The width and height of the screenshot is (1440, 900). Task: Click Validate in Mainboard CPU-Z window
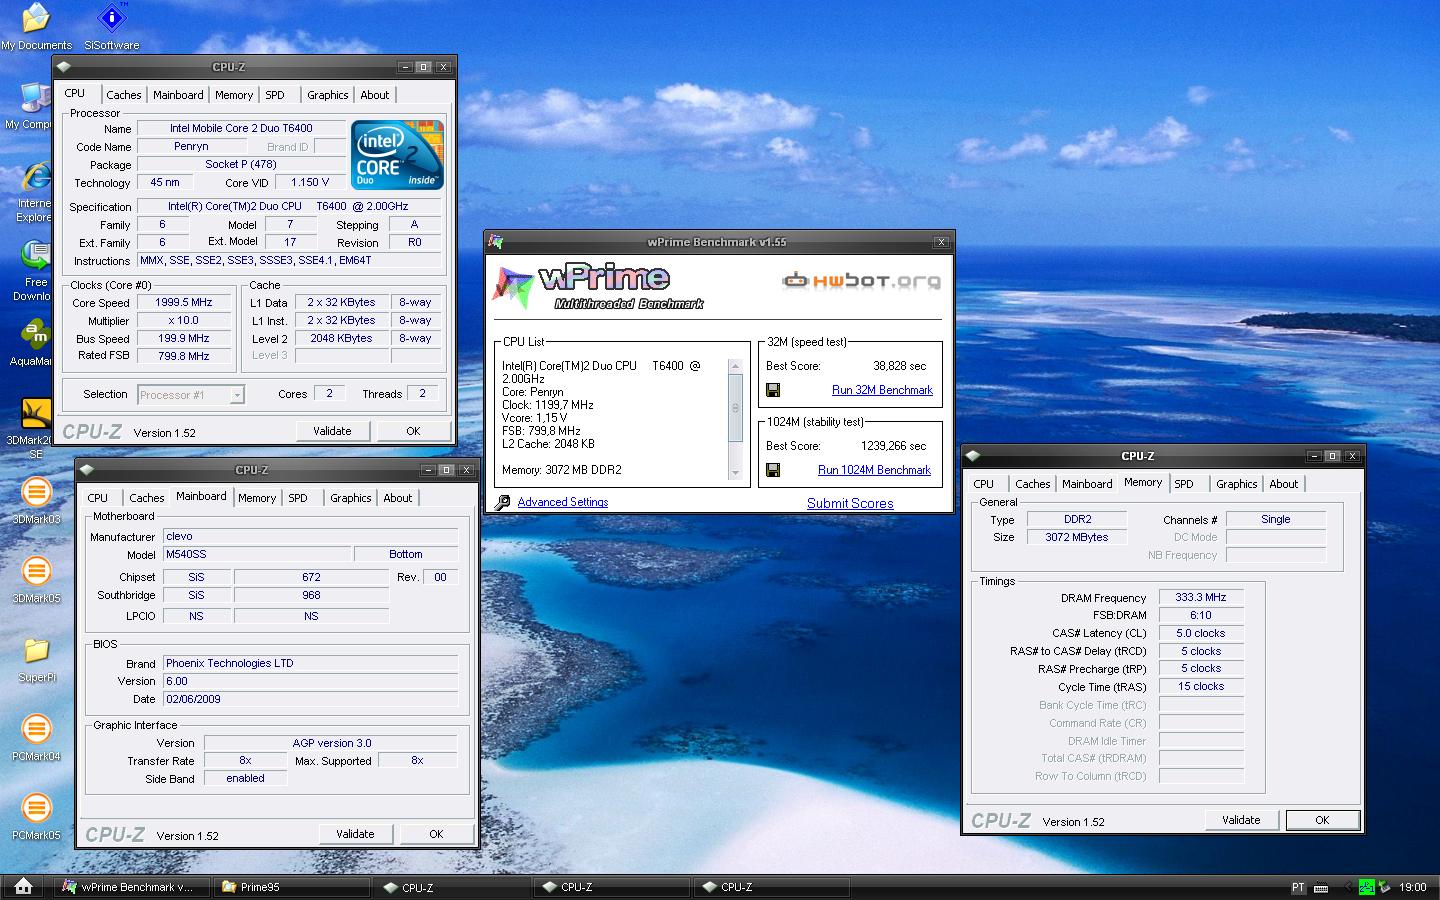355,834
